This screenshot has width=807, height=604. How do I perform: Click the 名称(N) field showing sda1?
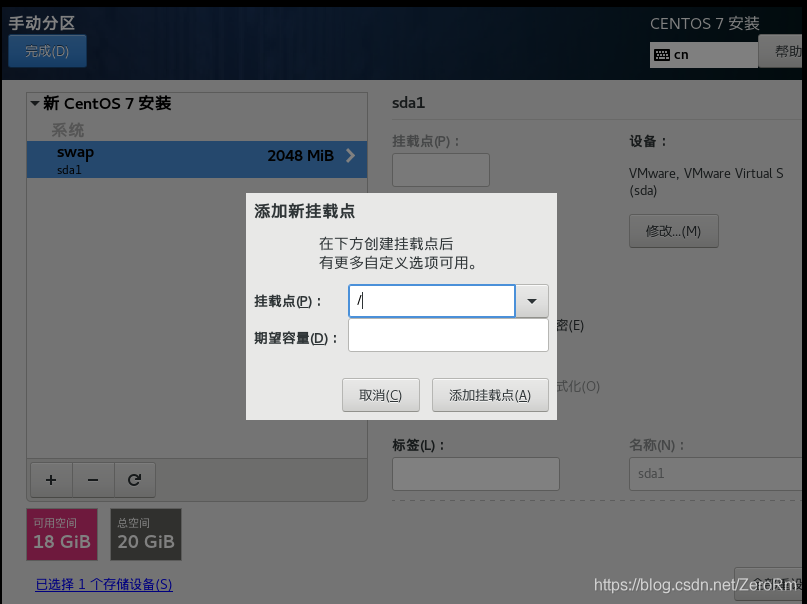[716, 474]
